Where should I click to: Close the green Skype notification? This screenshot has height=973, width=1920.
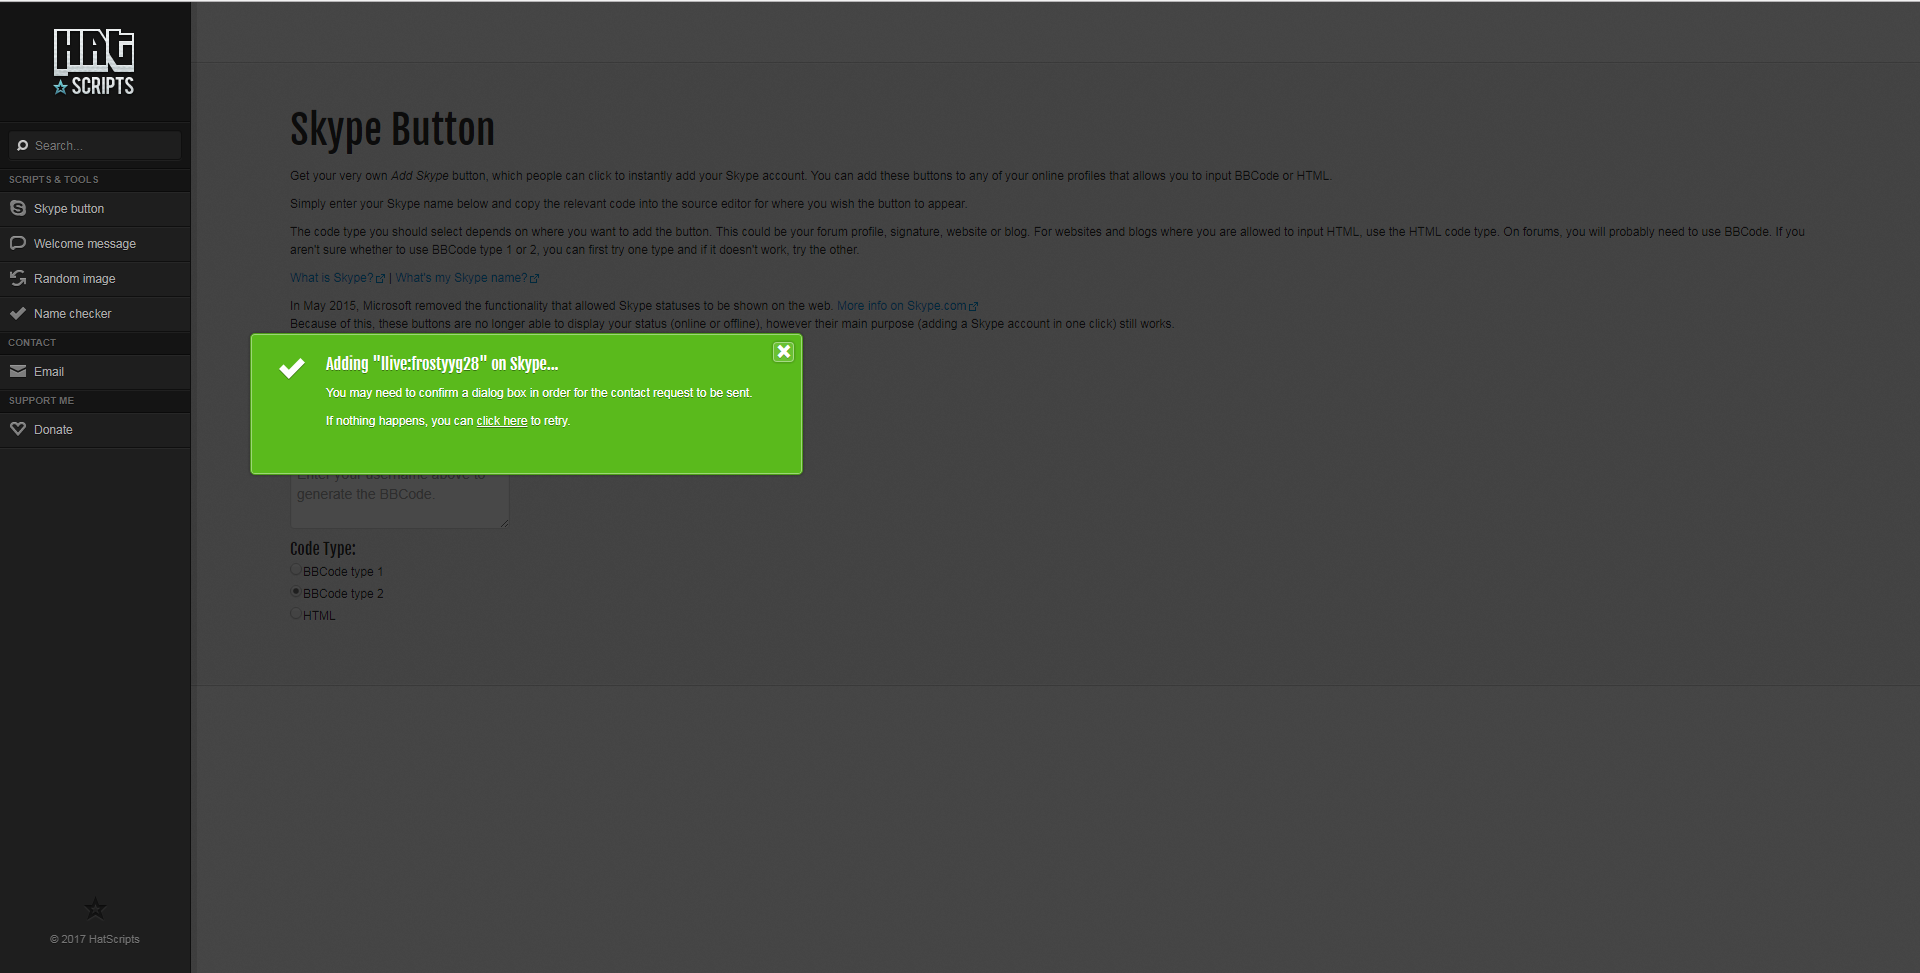click(x=784, y=352)
